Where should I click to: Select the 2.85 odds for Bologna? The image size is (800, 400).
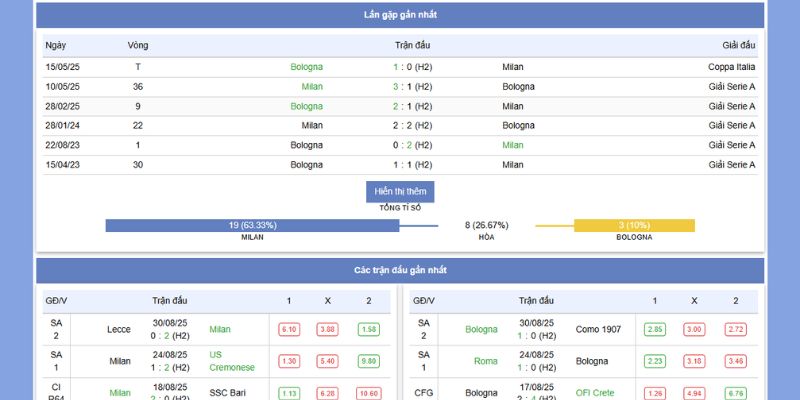(655, 329)
